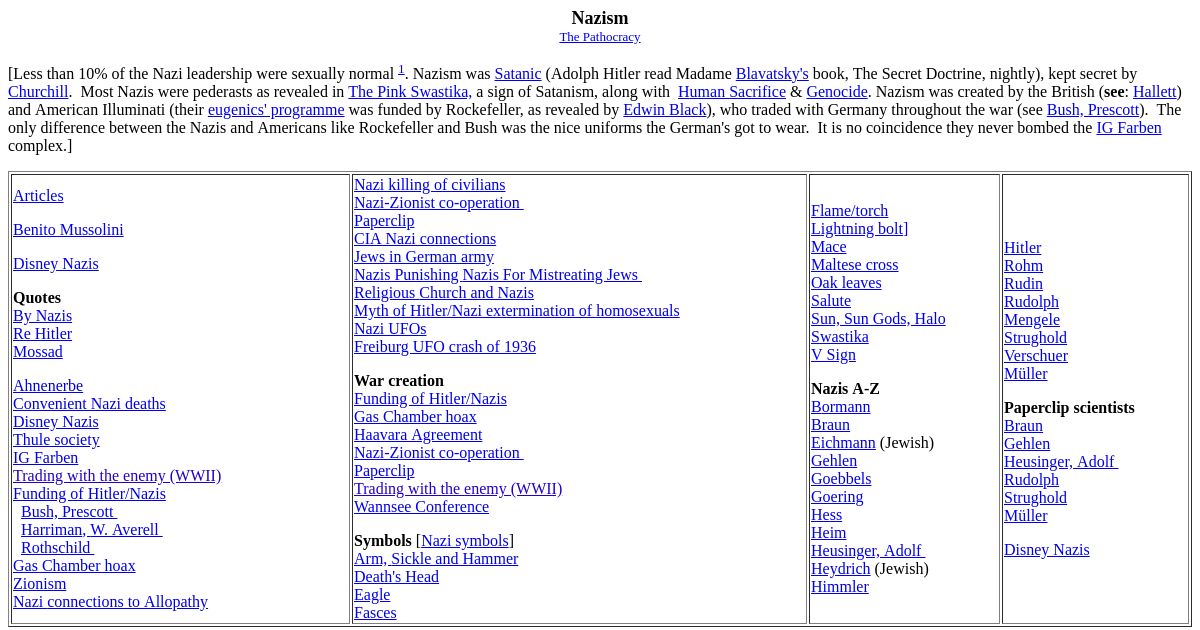Follow Nazis Punishing Nazis For Mistreating Jews link

tap(497, 275)
